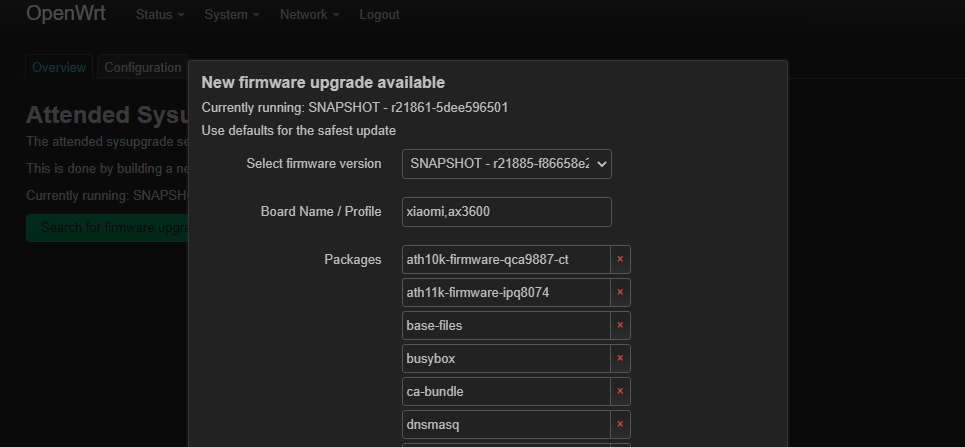This screenshot has width=965, height=447.
Task: Click the New firmware upgrade available heading
Action: (323, 83)
